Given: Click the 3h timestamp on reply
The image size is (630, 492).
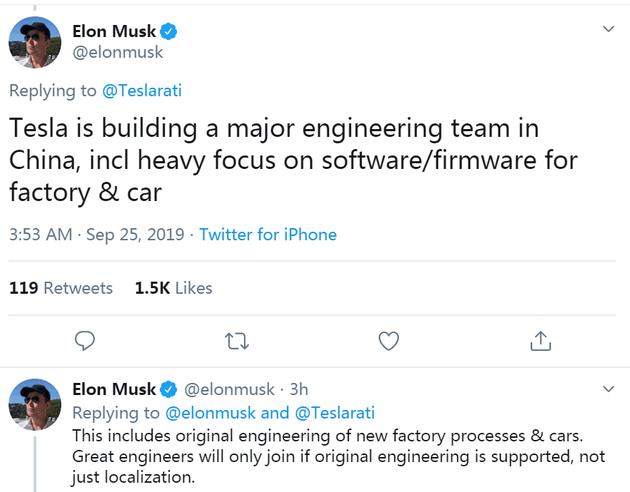Looking at the screenshot, I should point(296,389).
